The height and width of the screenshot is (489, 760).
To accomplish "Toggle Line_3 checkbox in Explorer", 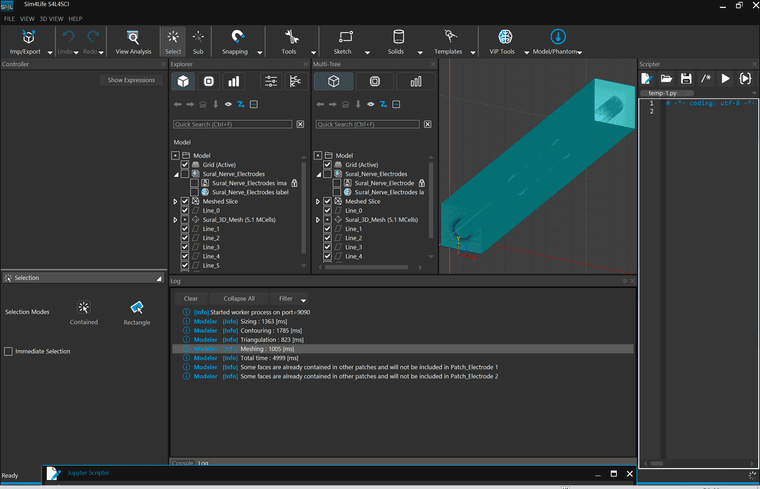I will point(185,247).
